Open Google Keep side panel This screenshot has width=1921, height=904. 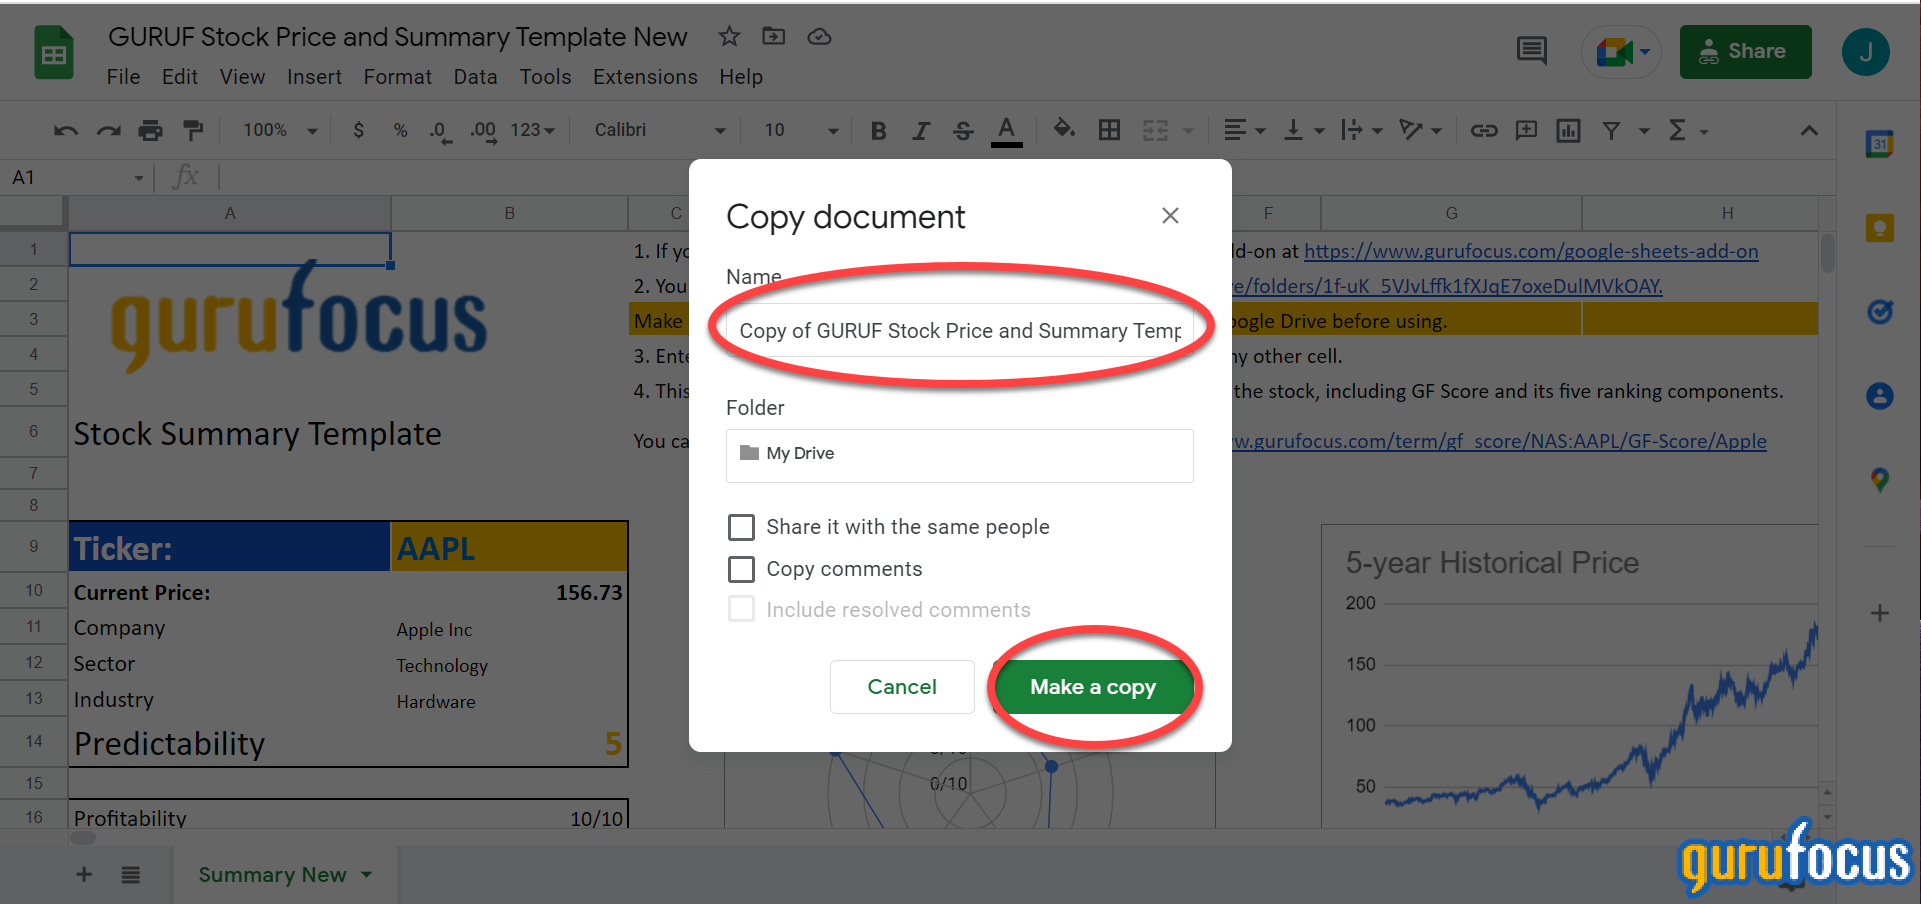pyautogui.click(x=1880, y=228)
